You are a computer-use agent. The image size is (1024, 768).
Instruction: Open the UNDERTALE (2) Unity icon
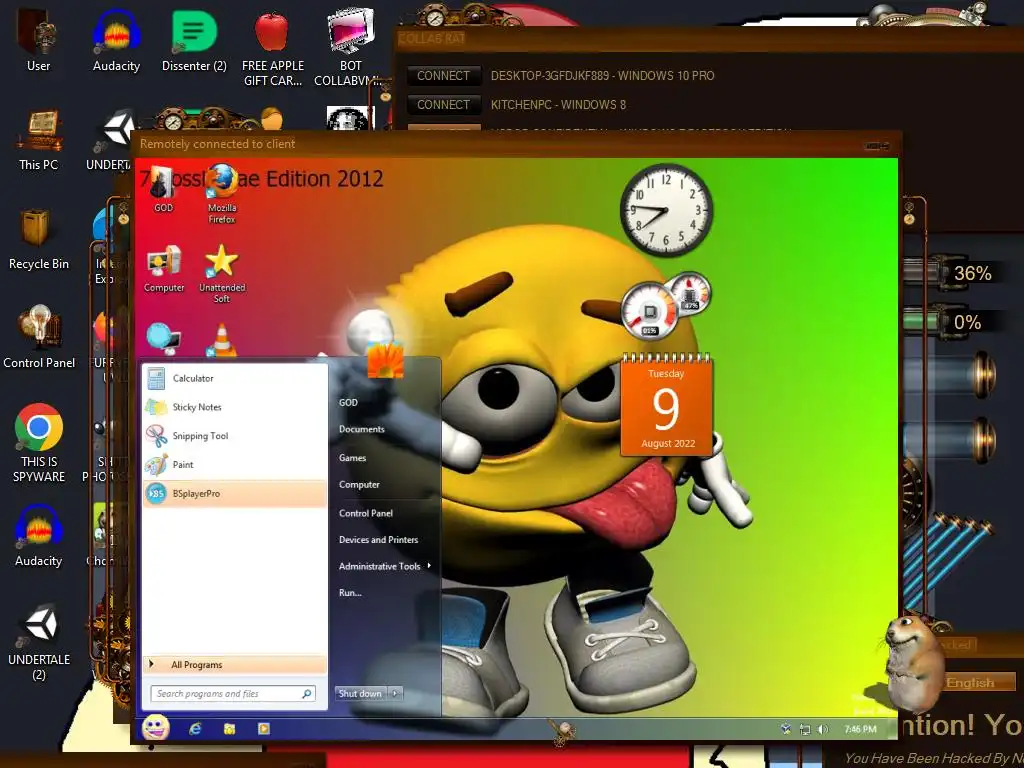point(39,642)
